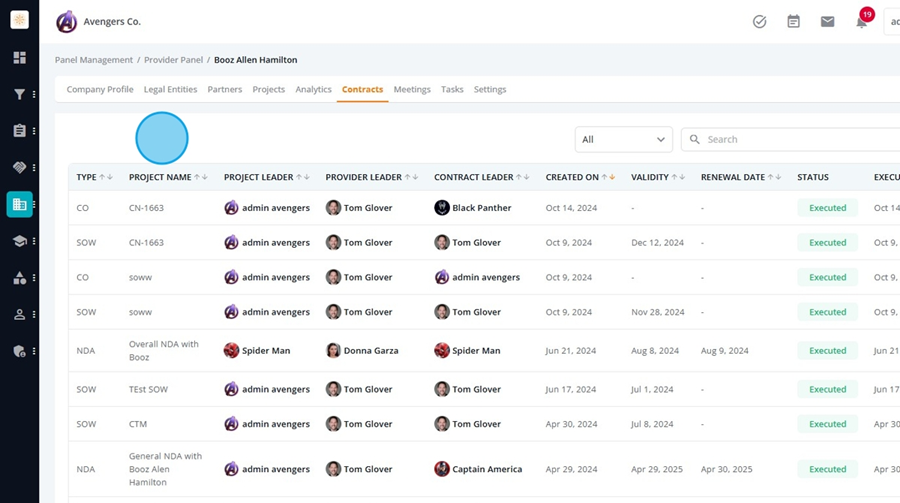Click Donna Garza provider leader

[362, 351]
